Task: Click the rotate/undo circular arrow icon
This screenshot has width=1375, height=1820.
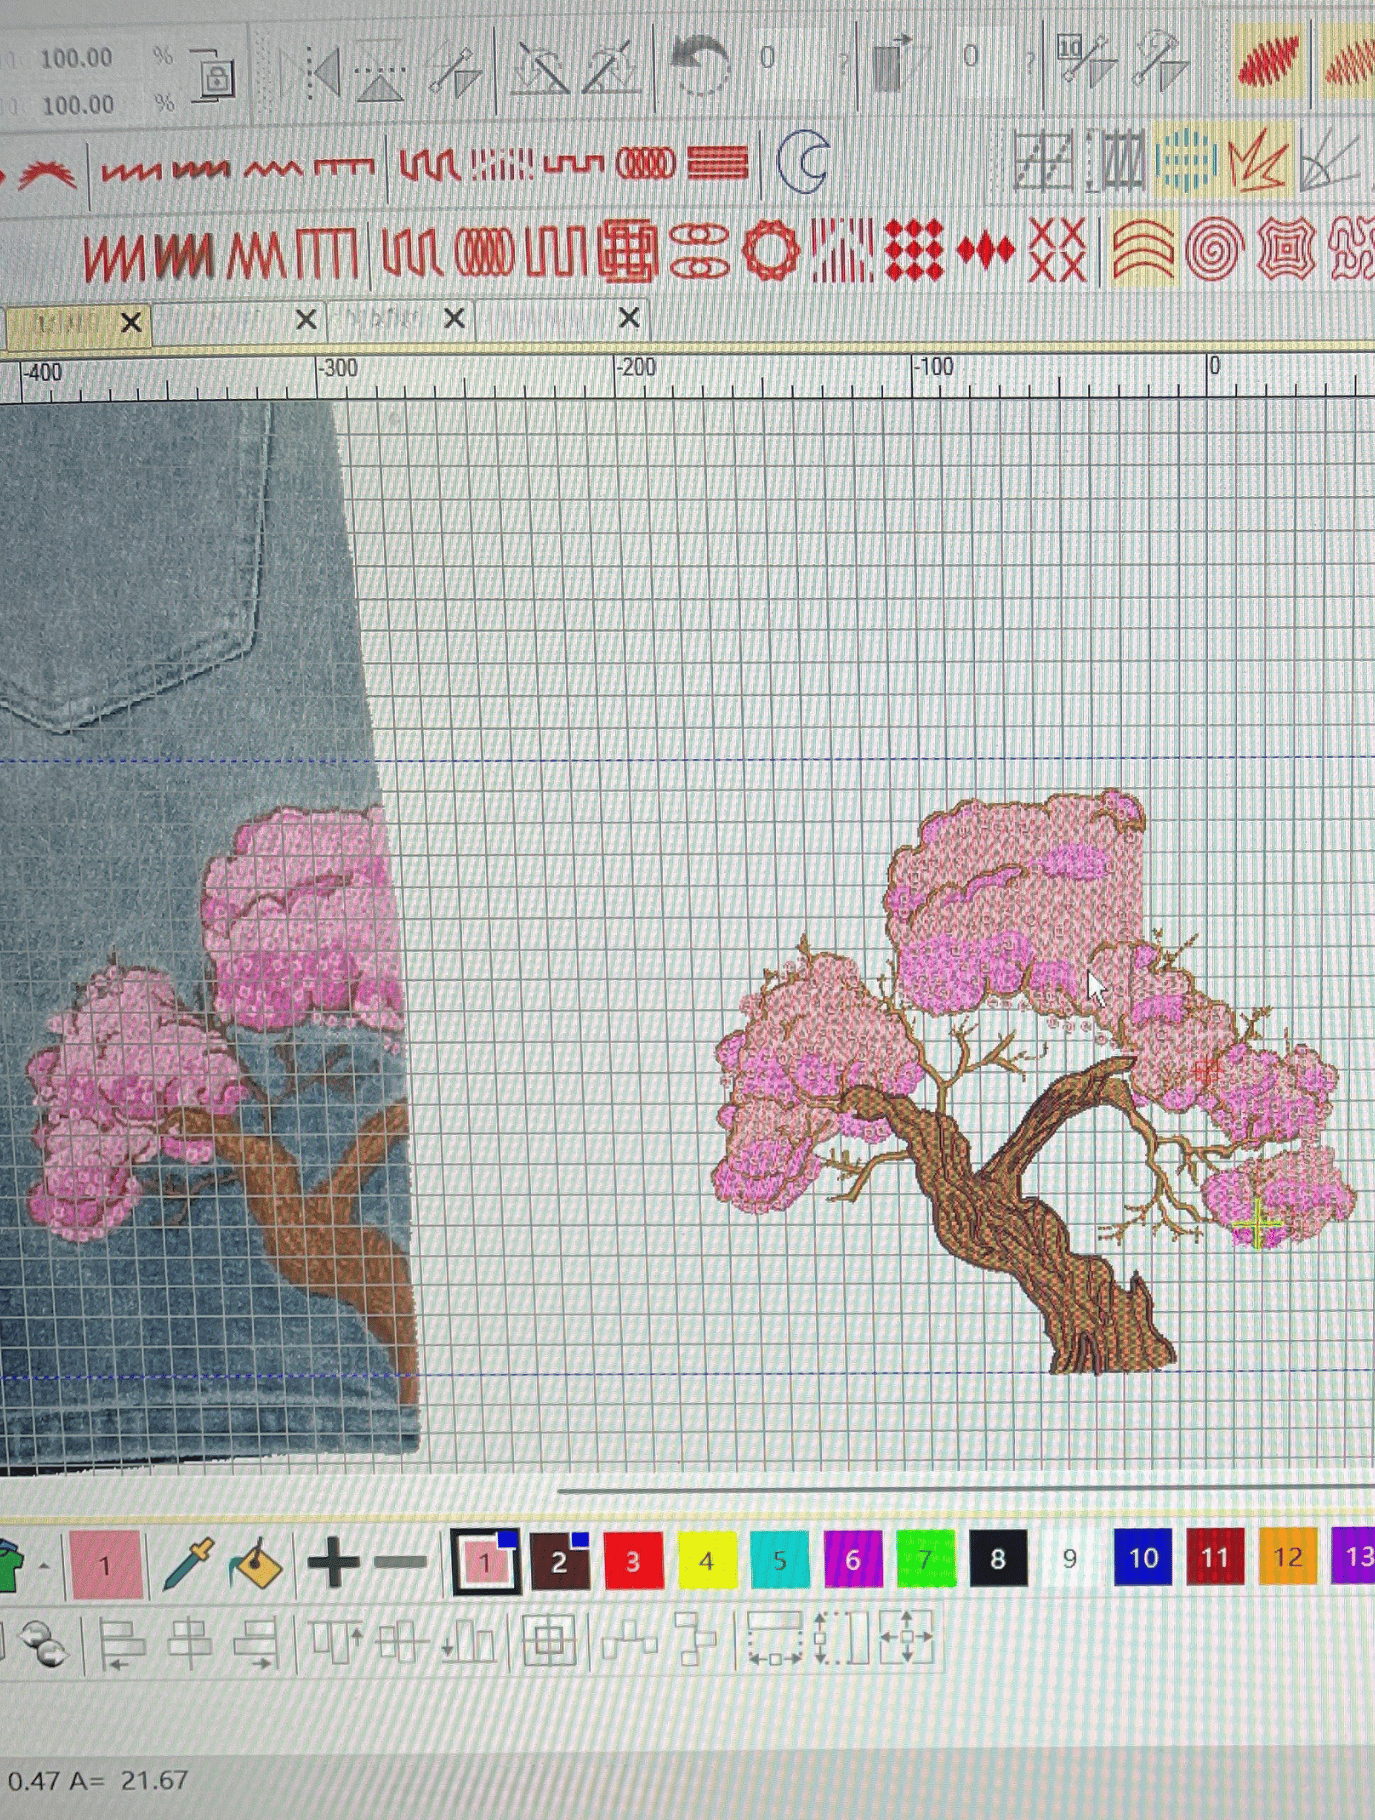Action: coord(700,64)
